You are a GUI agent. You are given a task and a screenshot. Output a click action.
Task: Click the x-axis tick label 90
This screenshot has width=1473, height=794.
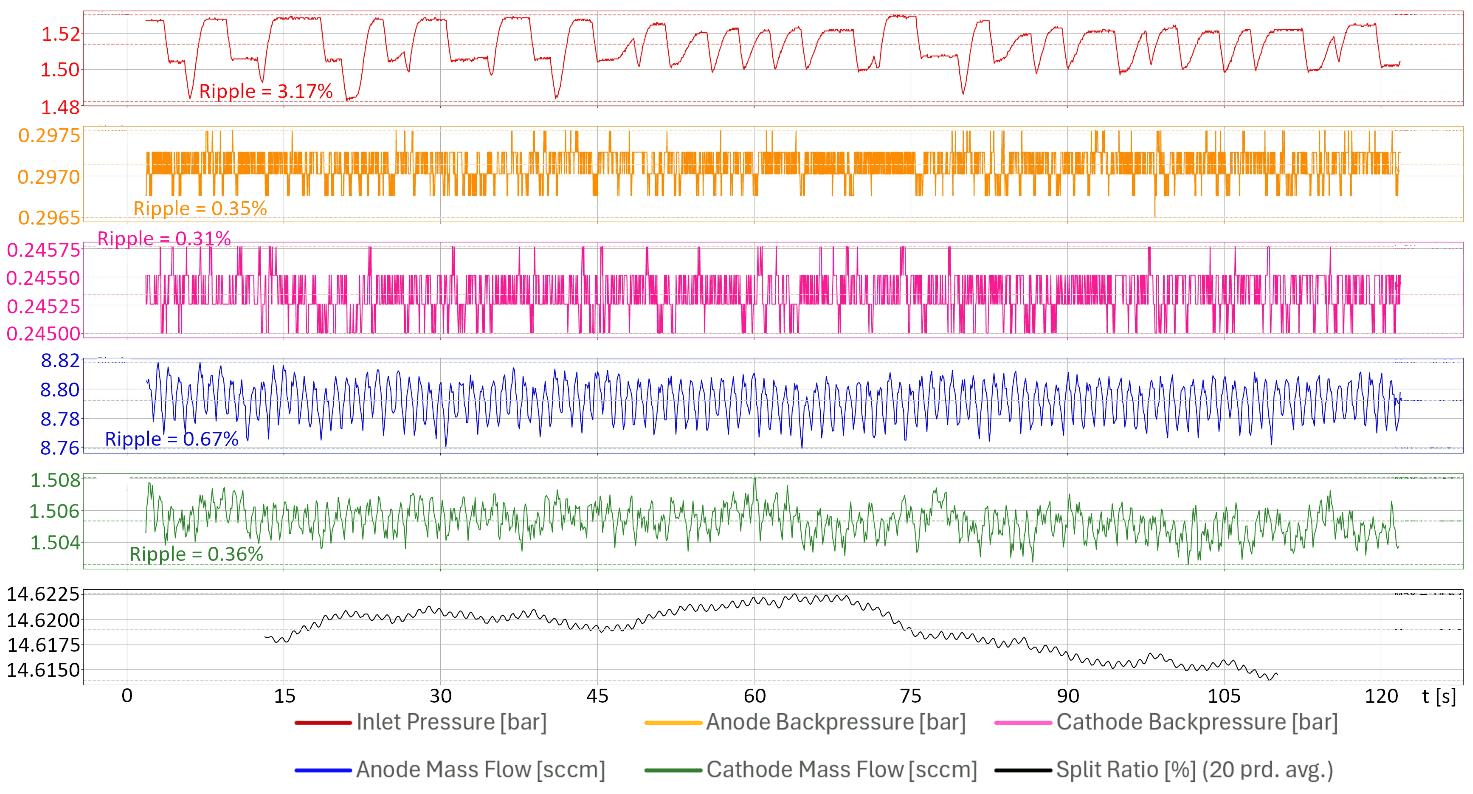1068,697
